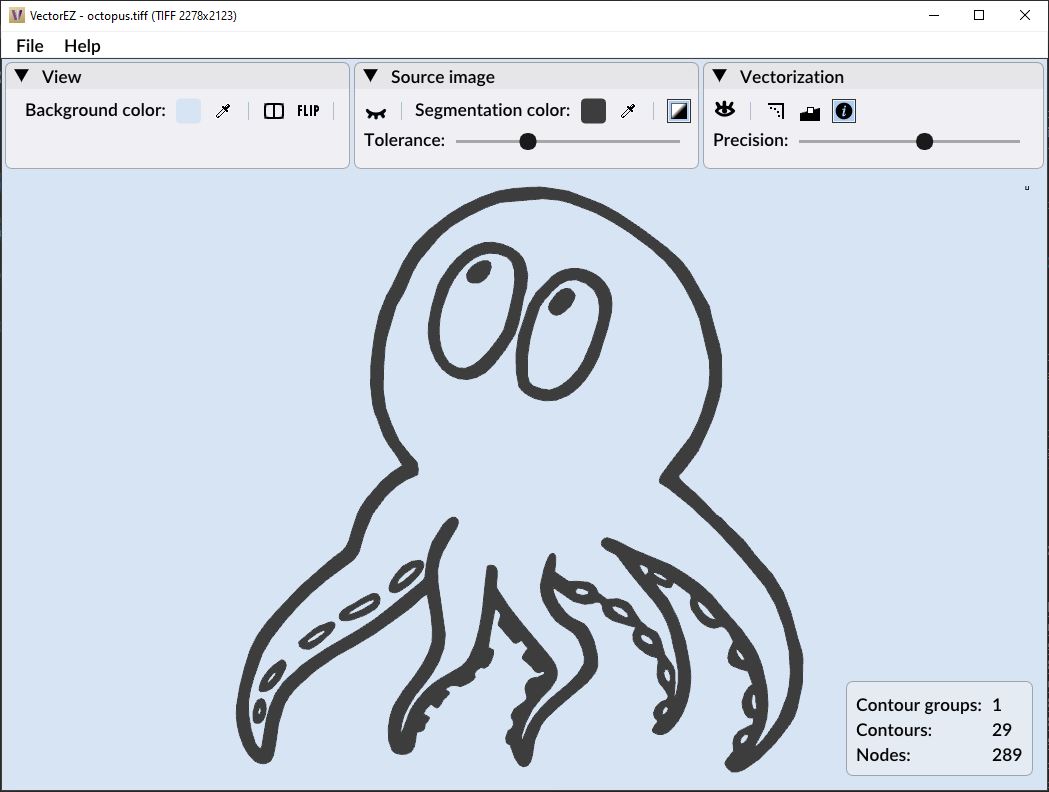1049x792 pixels.
Task: Pick segmentation color with the eyedropper
Action: 628,111
